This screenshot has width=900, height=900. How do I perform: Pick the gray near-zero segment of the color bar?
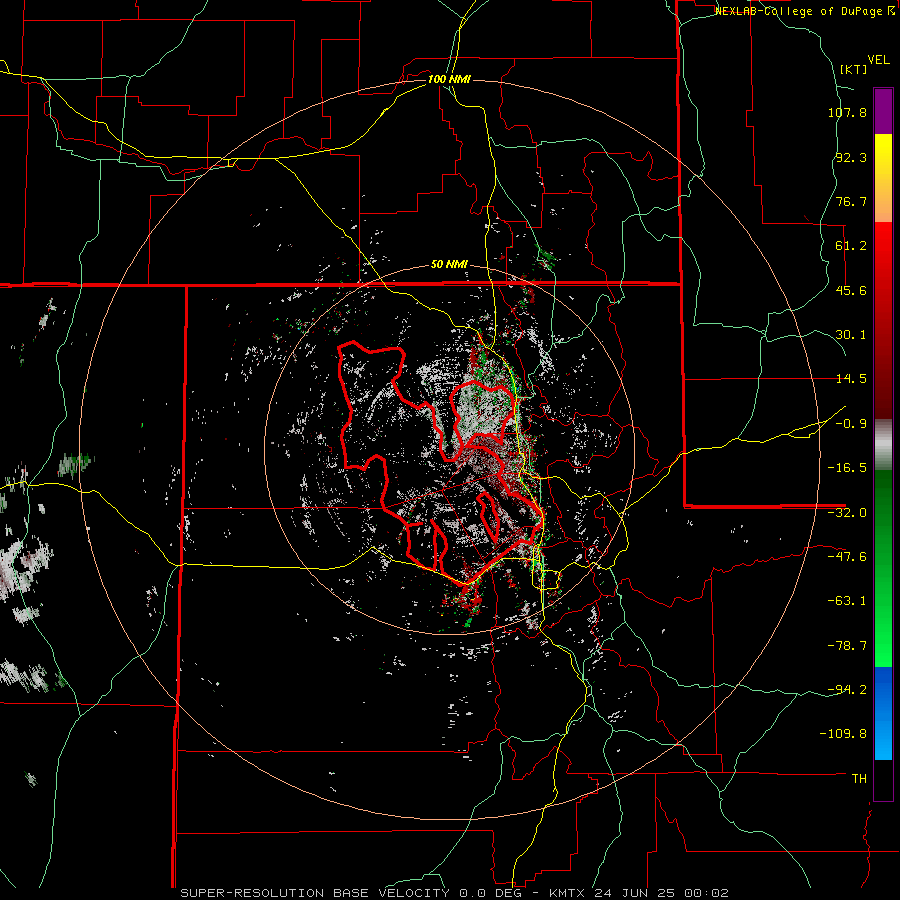[x=883, y=442]
